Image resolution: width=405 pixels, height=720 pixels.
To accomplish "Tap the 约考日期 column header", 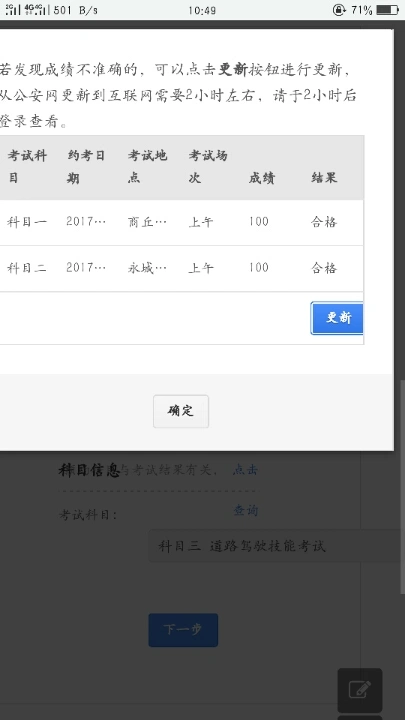I will pyautogui.click(x=86, y=167).
